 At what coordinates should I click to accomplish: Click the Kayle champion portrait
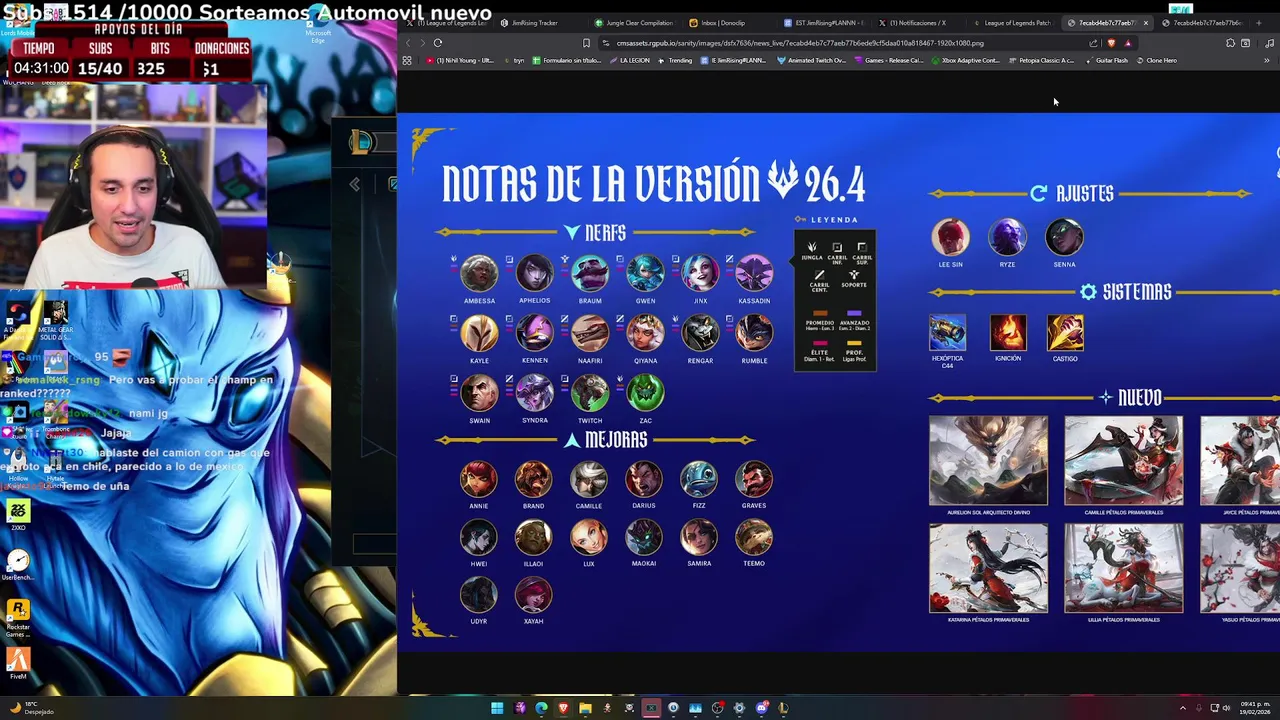[479, 333]
